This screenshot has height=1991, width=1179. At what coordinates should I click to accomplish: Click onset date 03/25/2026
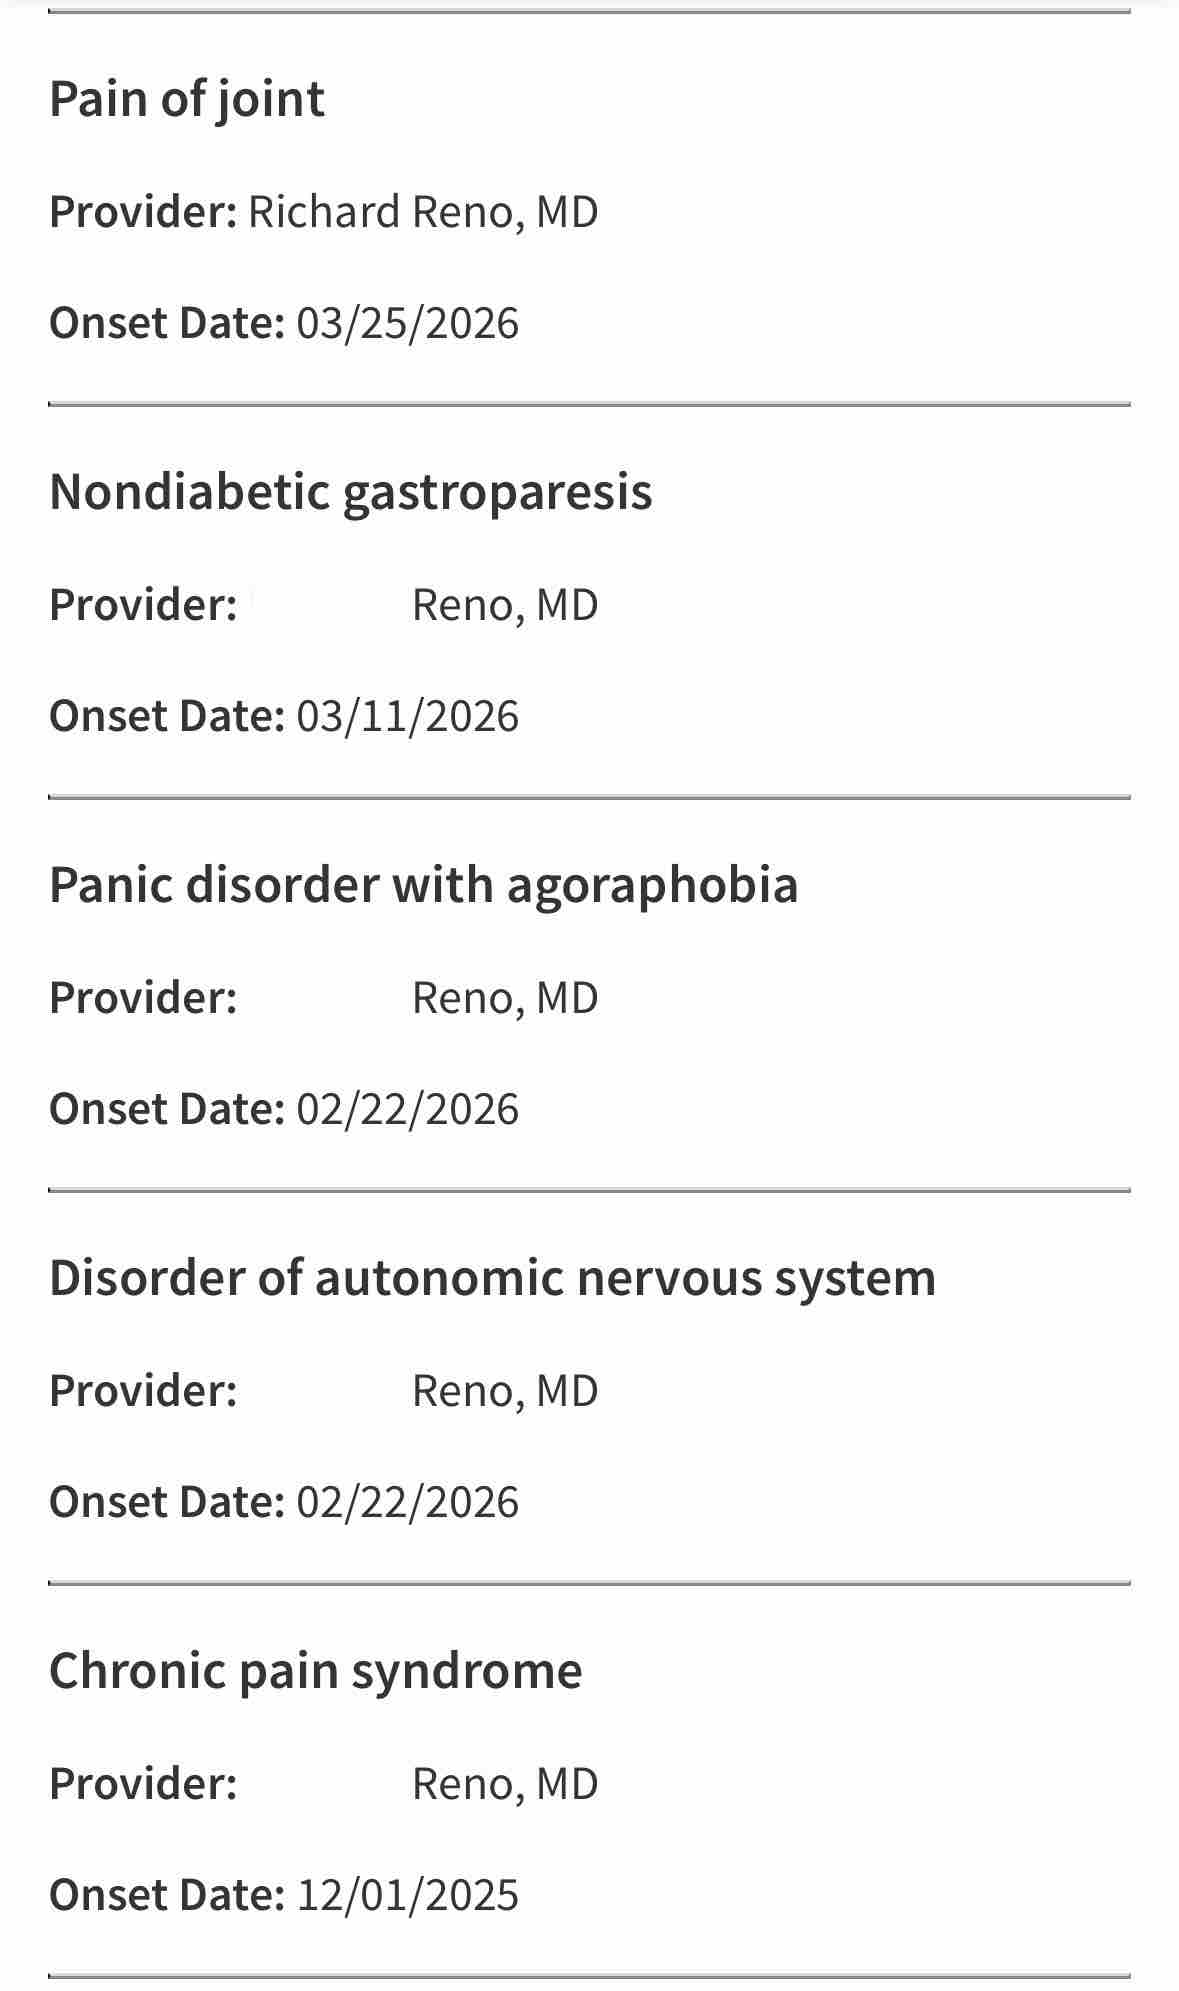408,324
